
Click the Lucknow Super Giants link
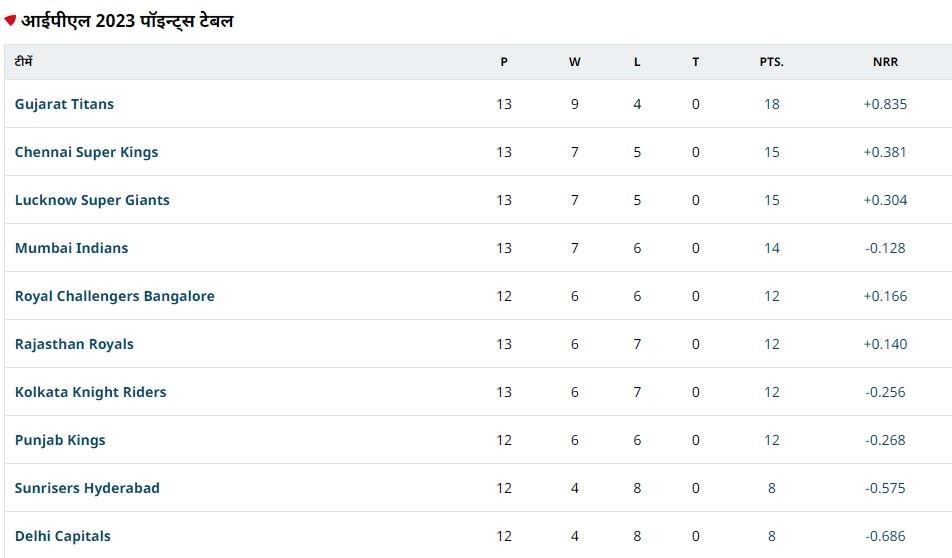coord(92,200)
